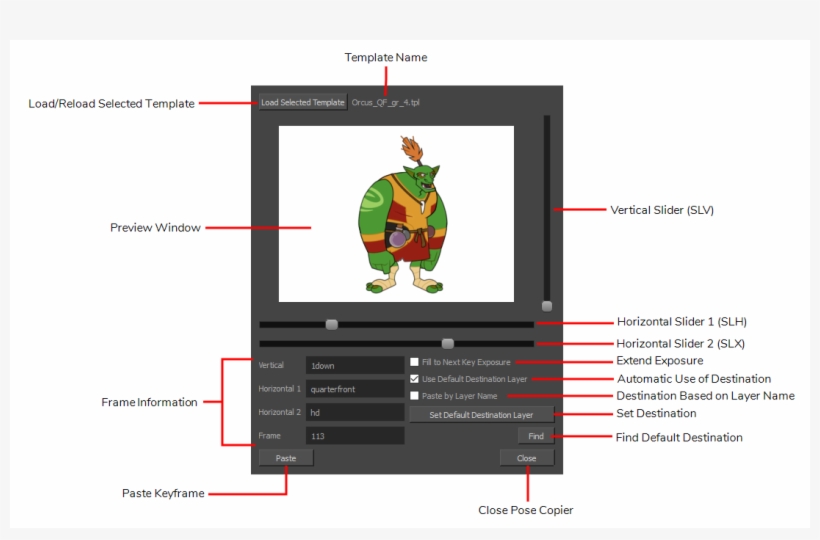820x540 pixels.
Task: Click the Horizontal 2 field showing hd
Action: (x=355, y=412)
